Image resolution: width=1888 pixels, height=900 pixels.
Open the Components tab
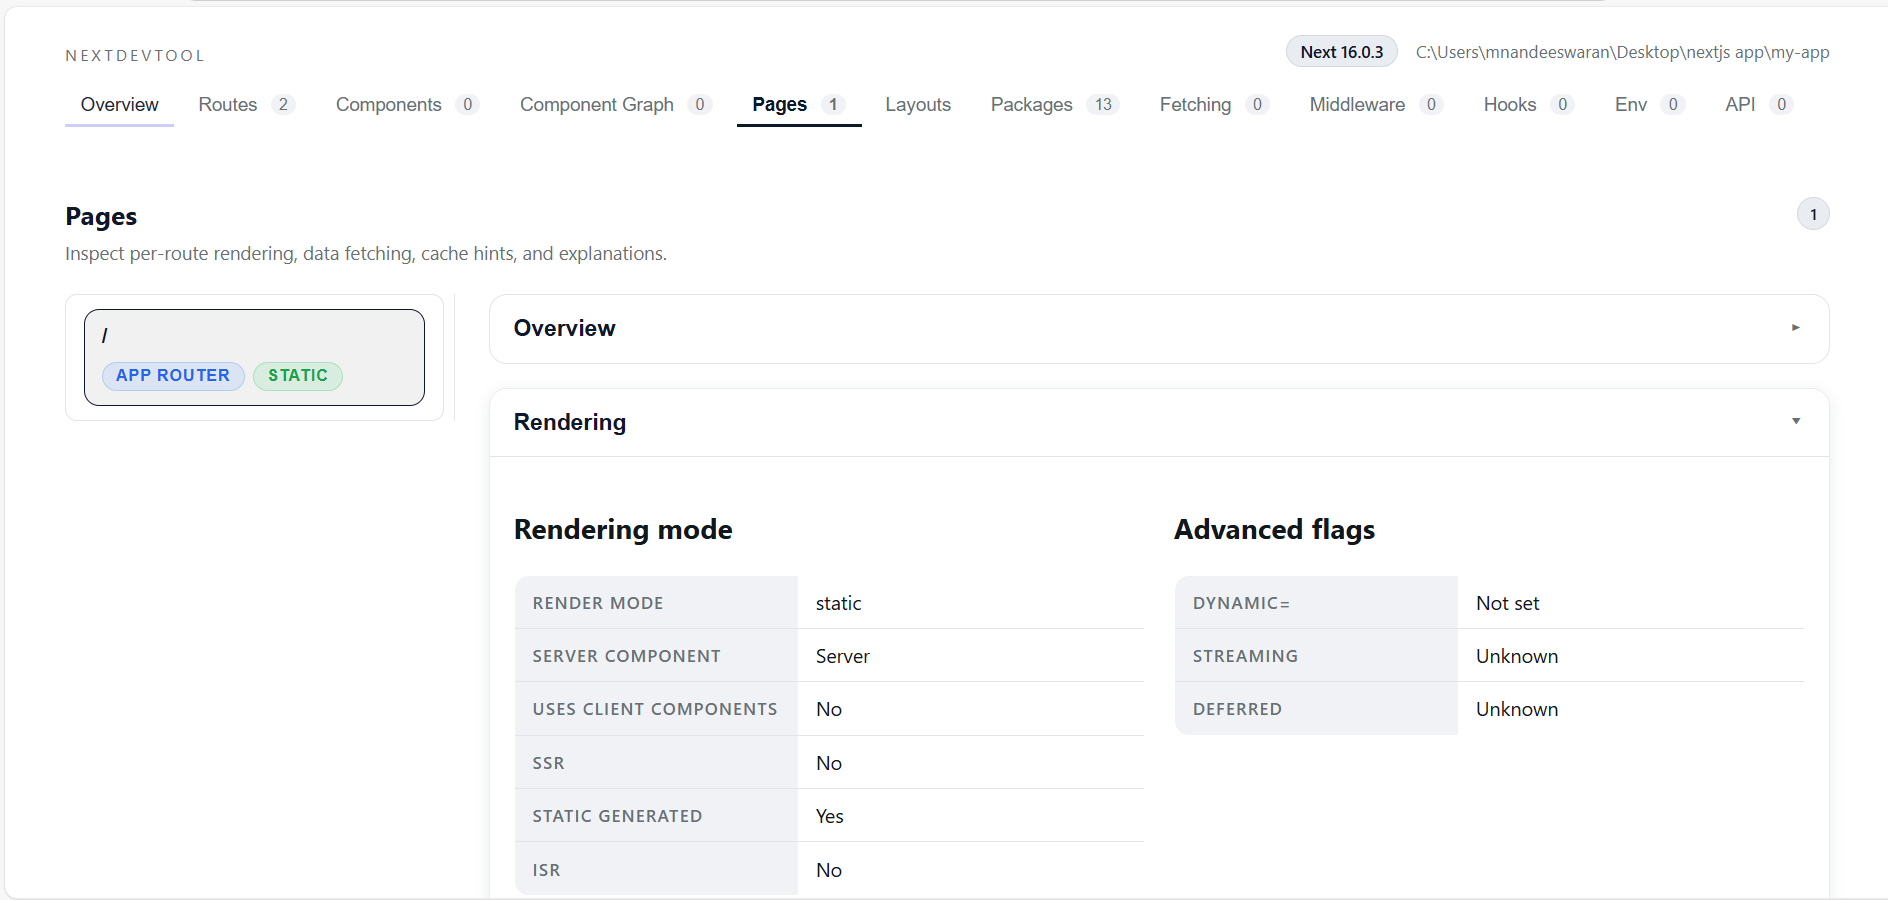pyautogui.click(x=389, y=104)
